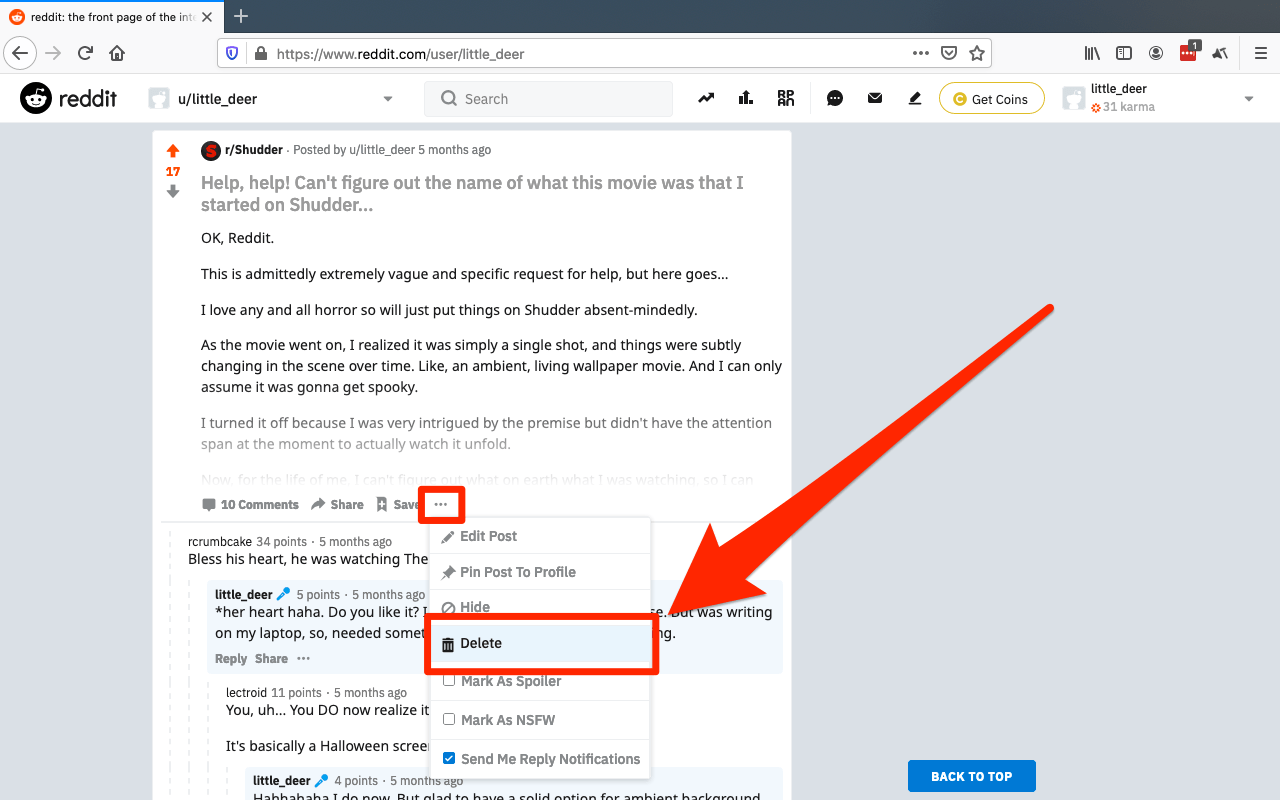Toggle the Firefox sidebar icon
Image resolution: width=1280 pixels, height=800 pixels.
1124,53
